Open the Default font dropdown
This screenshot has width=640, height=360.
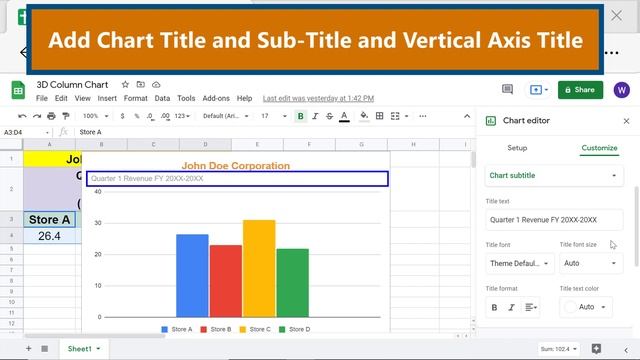coord(226,116)
